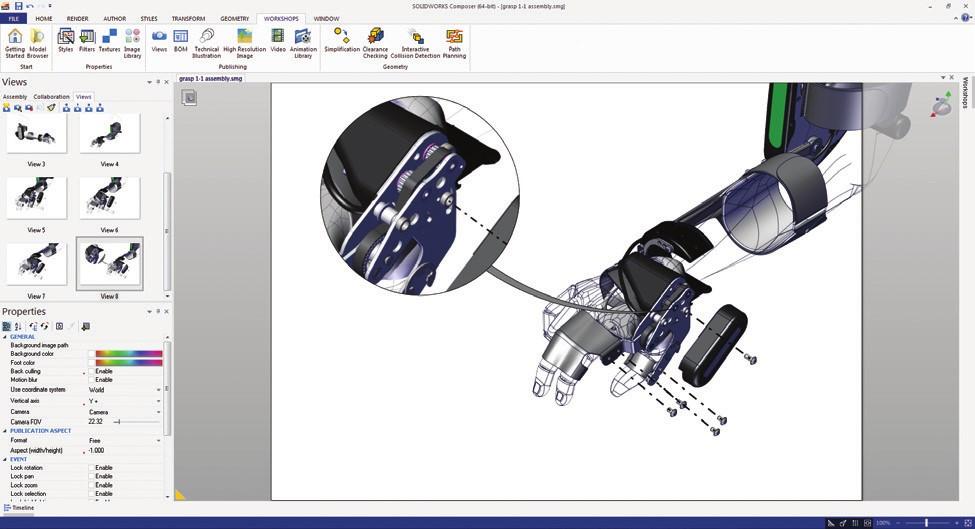Click the Background color gradient swatch
This screenshot has height=529, width=975.
(x=128, y=354)
